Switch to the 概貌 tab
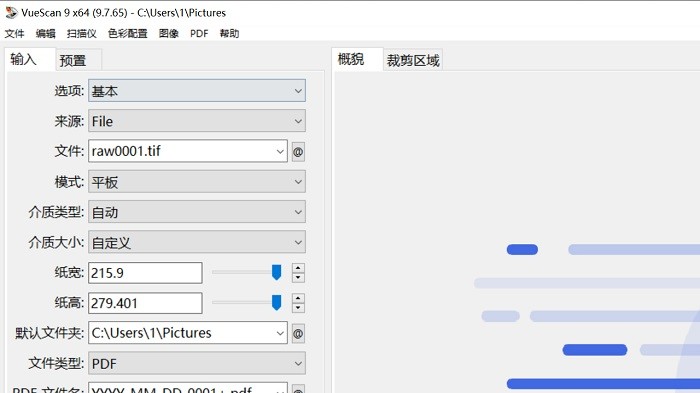This screenshot has height=393, width=700. pyautogui.click(x=357, y=59)
